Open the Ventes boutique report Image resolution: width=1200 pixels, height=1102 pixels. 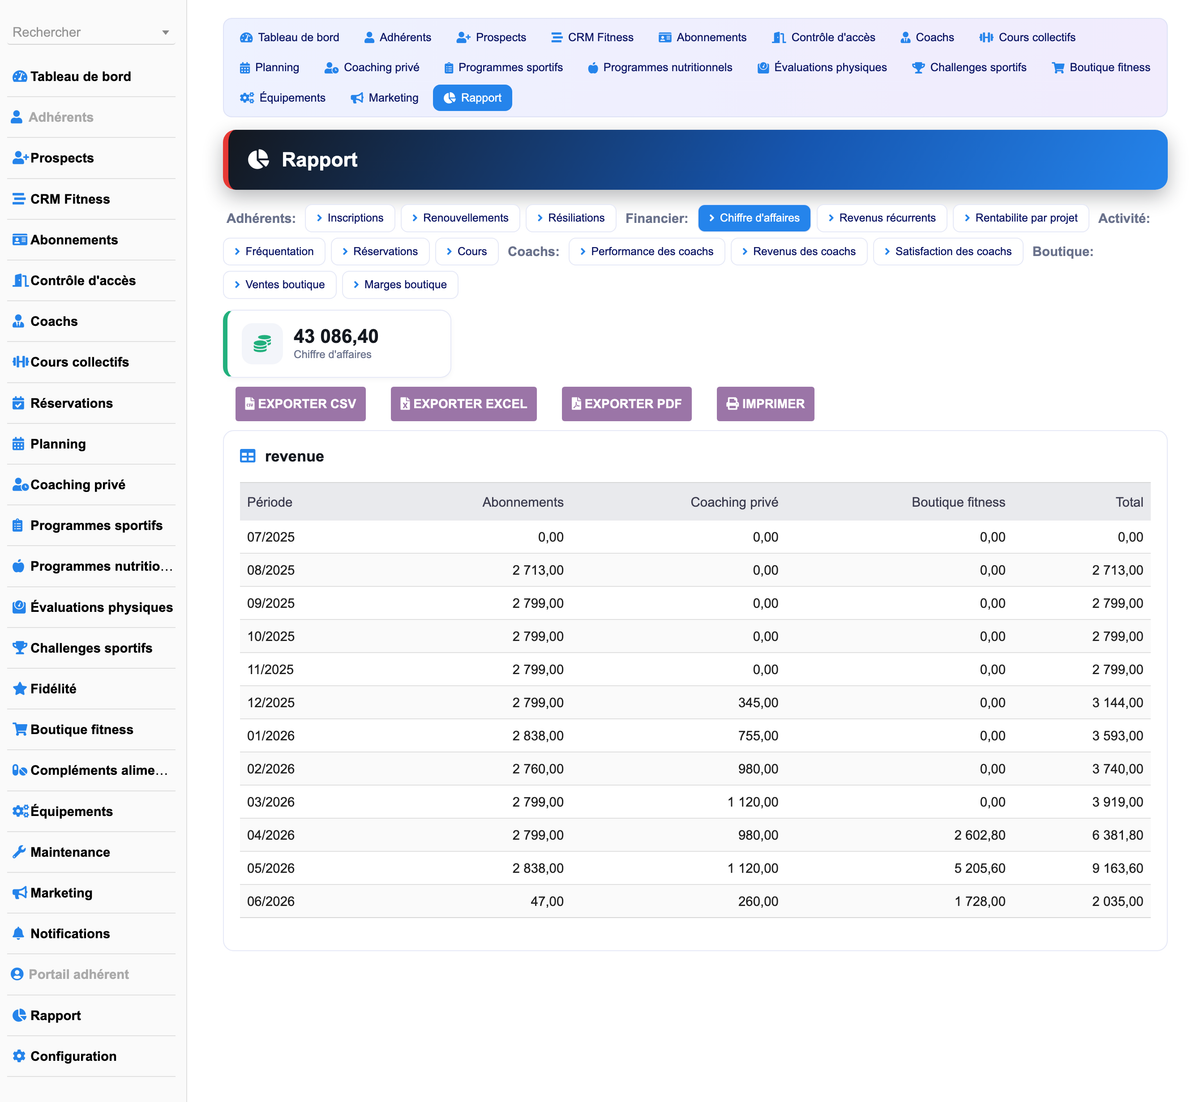pyautogui.click(x=279, y=285)
